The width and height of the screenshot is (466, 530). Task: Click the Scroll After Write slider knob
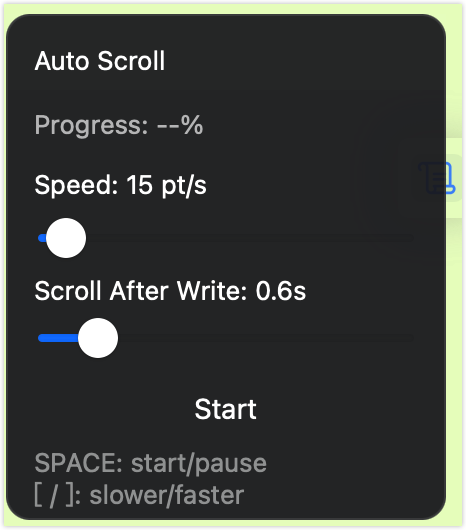[x=98, y=338]
